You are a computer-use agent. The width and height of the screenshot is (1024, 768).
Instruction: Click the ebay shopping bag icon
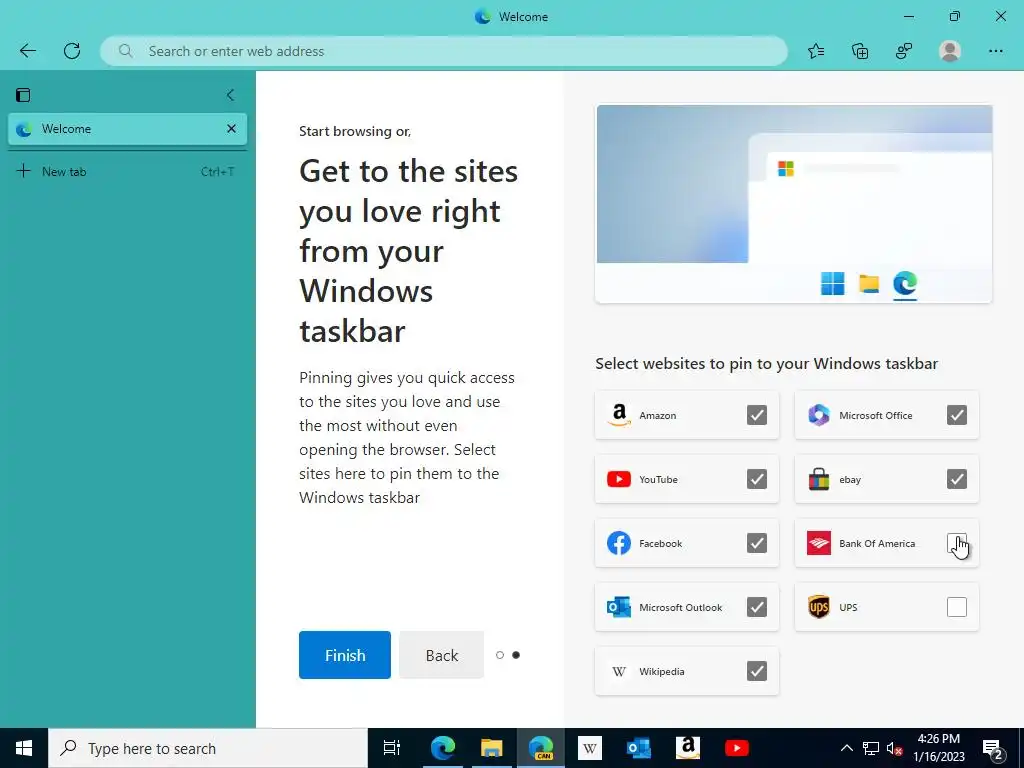819,479
